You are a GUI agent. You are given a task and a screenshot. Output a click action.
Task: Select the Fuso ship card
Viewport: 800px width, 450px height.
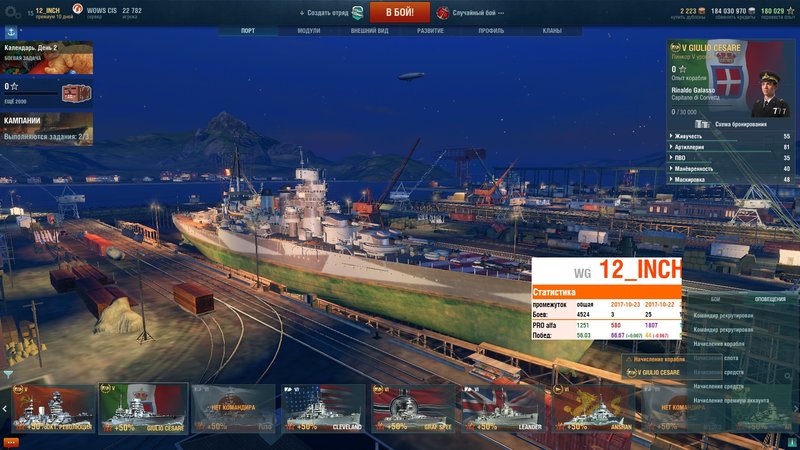[233, 409]
